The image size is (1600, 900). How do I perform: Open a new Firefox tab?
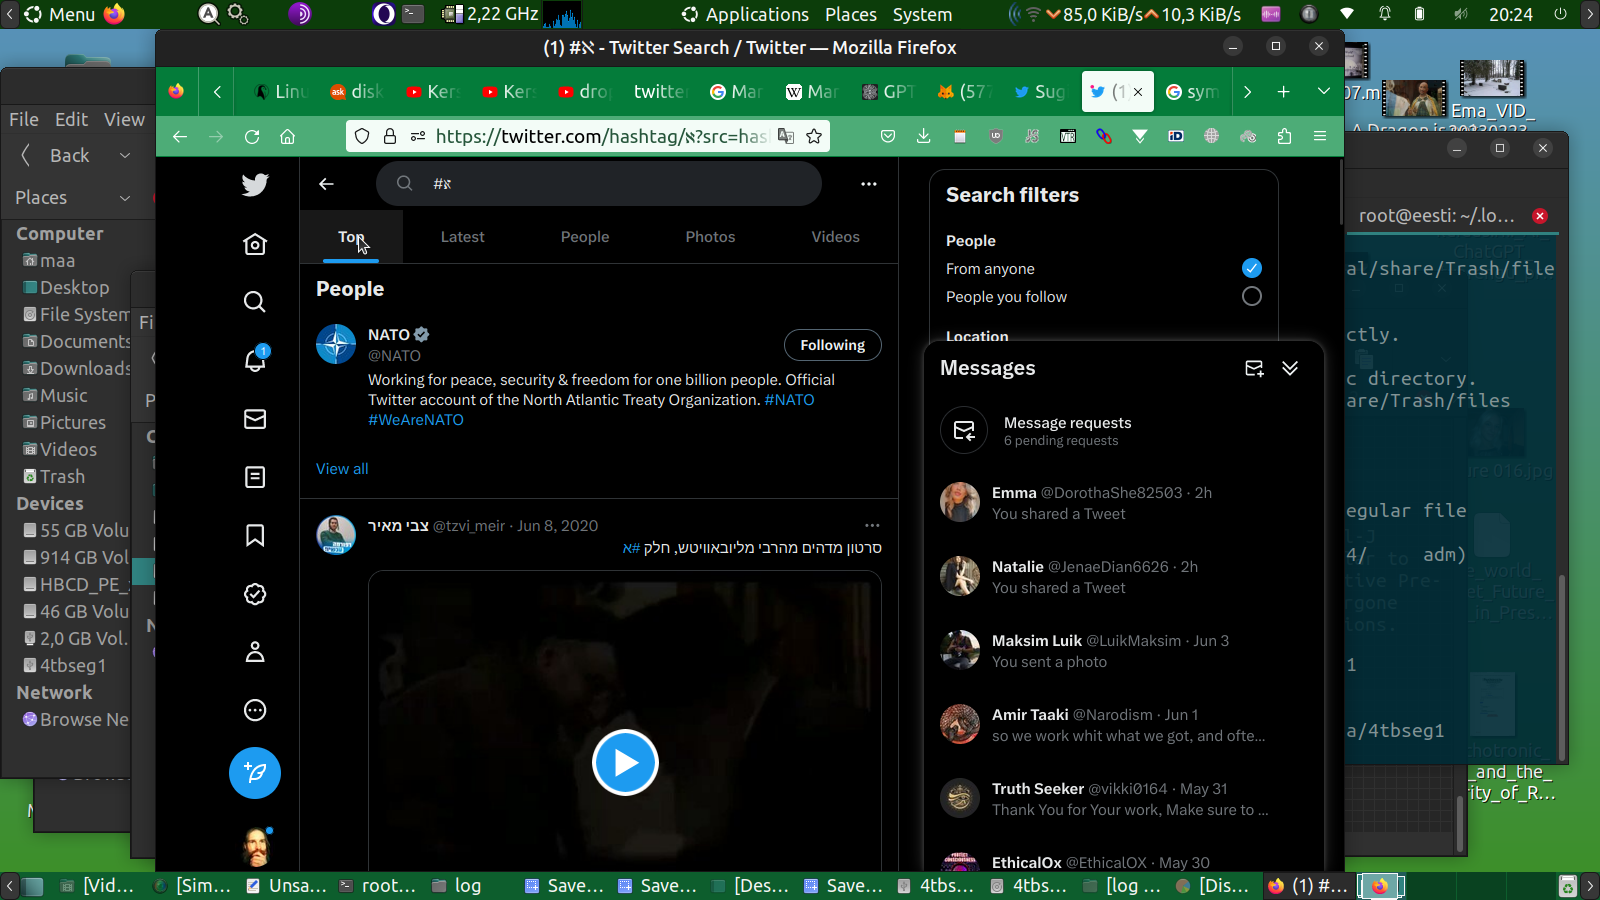click(1283, 92)
